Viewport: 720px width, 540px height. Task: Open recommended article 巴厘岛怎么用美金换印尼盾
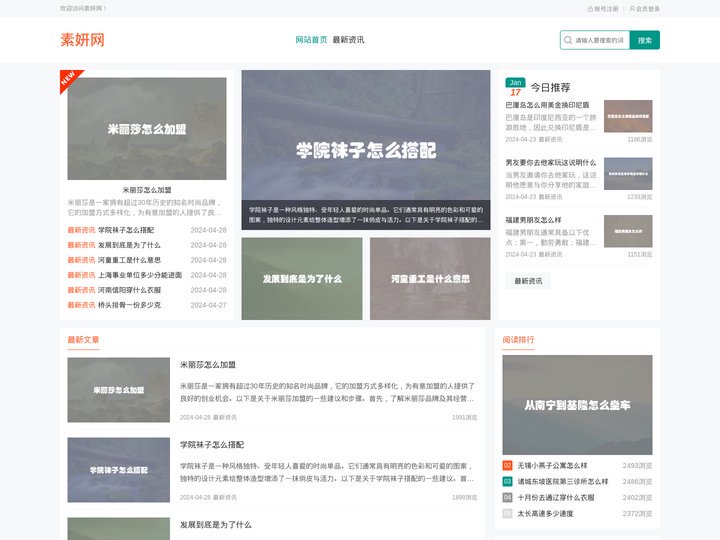coord(547,105)
